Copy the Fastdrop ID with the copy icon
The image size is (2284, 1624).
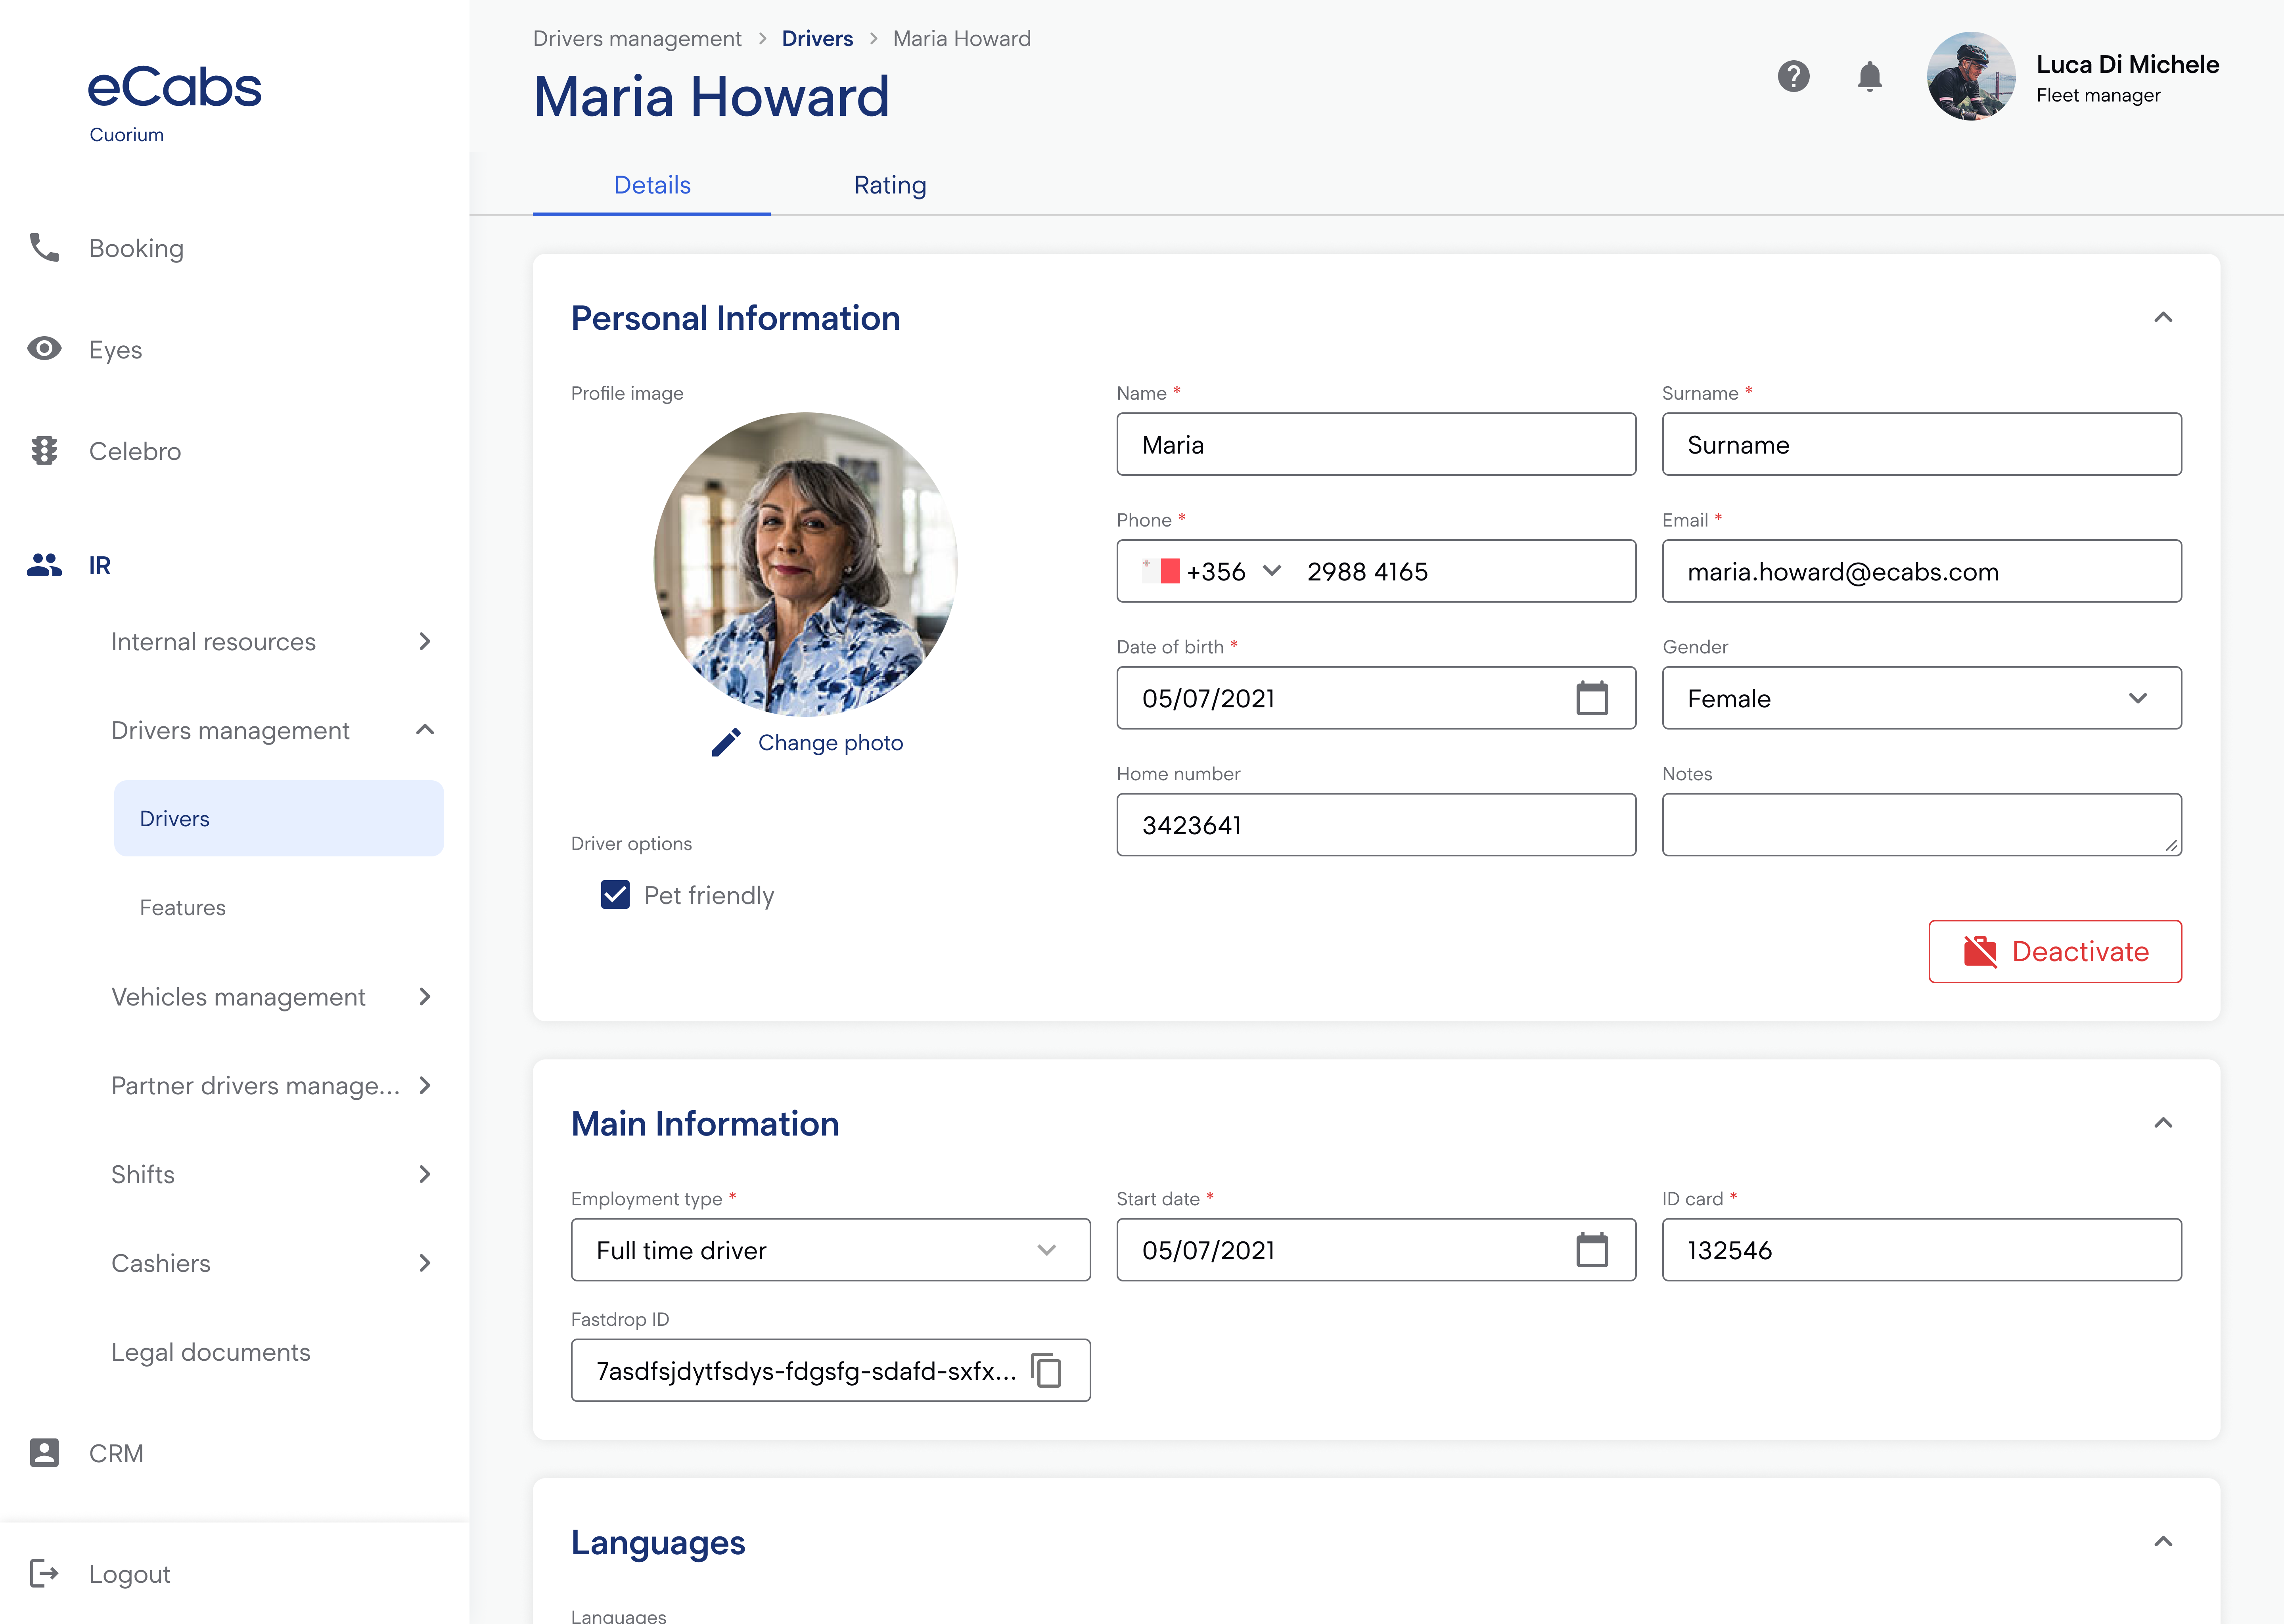[1046, 1370]
